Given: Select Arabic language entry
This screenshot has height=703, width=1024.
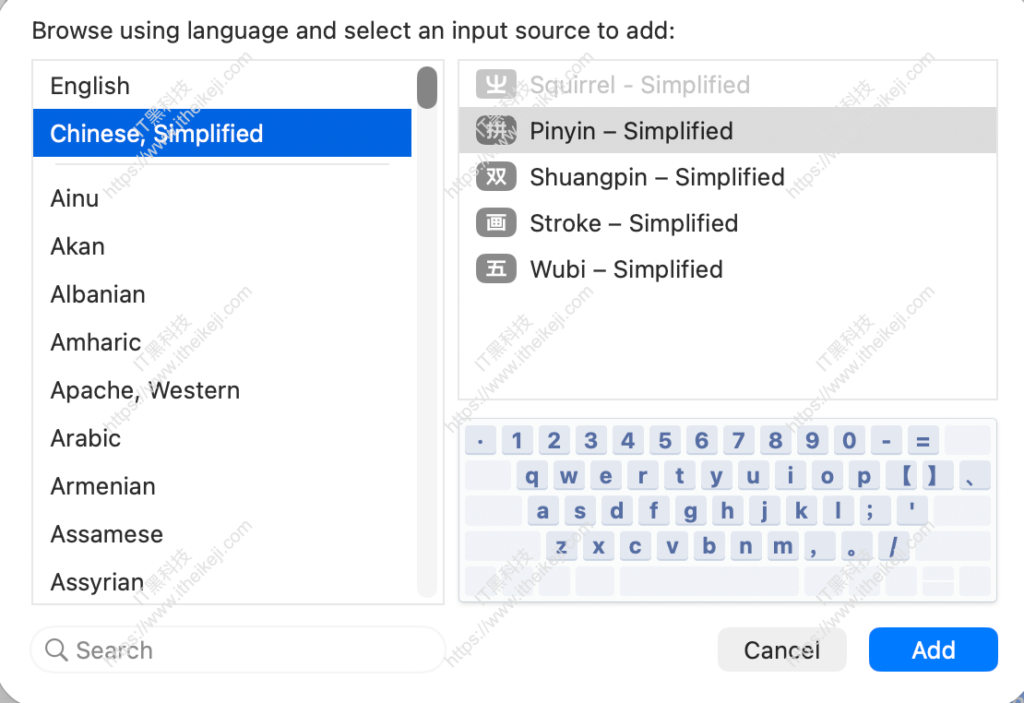Looking at the screenshot, I should pos(86,438).
